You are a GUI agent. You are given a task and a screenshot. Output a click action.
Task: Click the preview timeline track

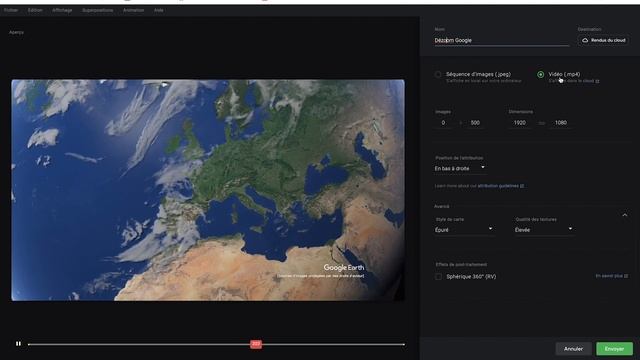pos(216,344)
